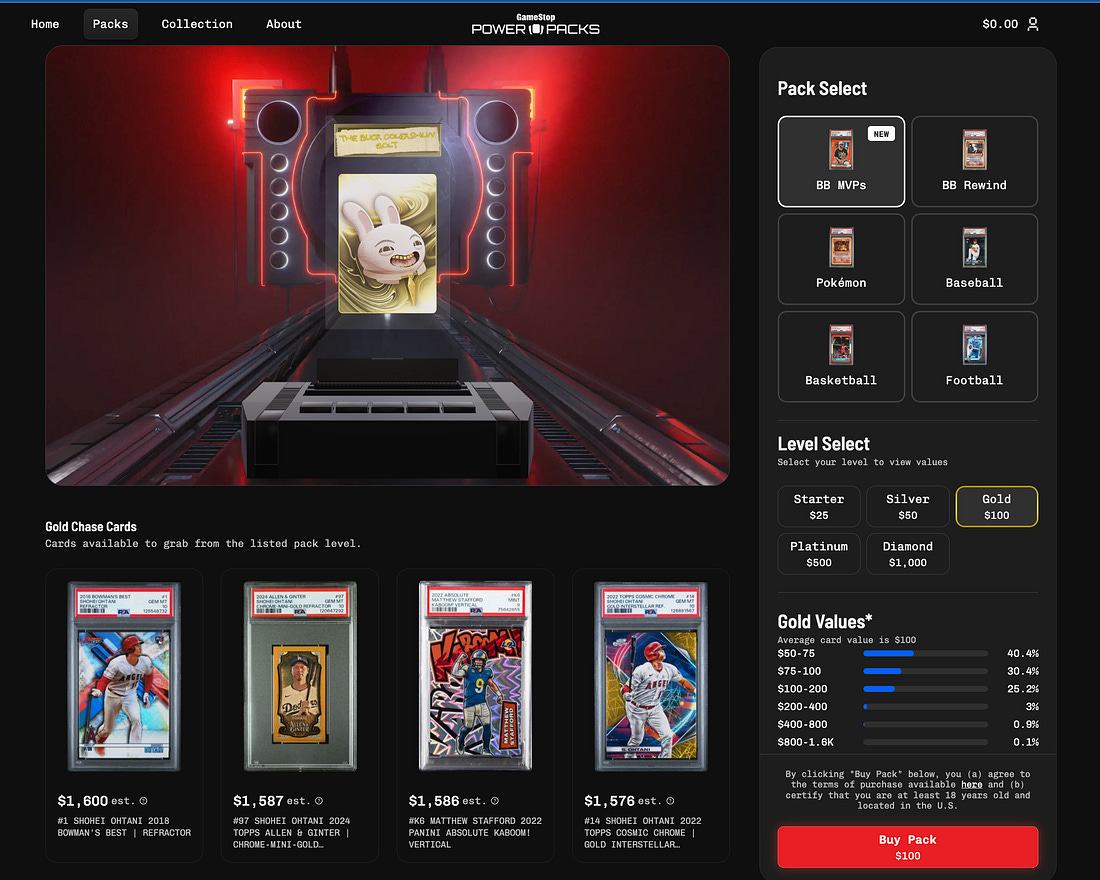Choose the Football pack label
This screenshot has height=880, width=1100.
point(974,380)
